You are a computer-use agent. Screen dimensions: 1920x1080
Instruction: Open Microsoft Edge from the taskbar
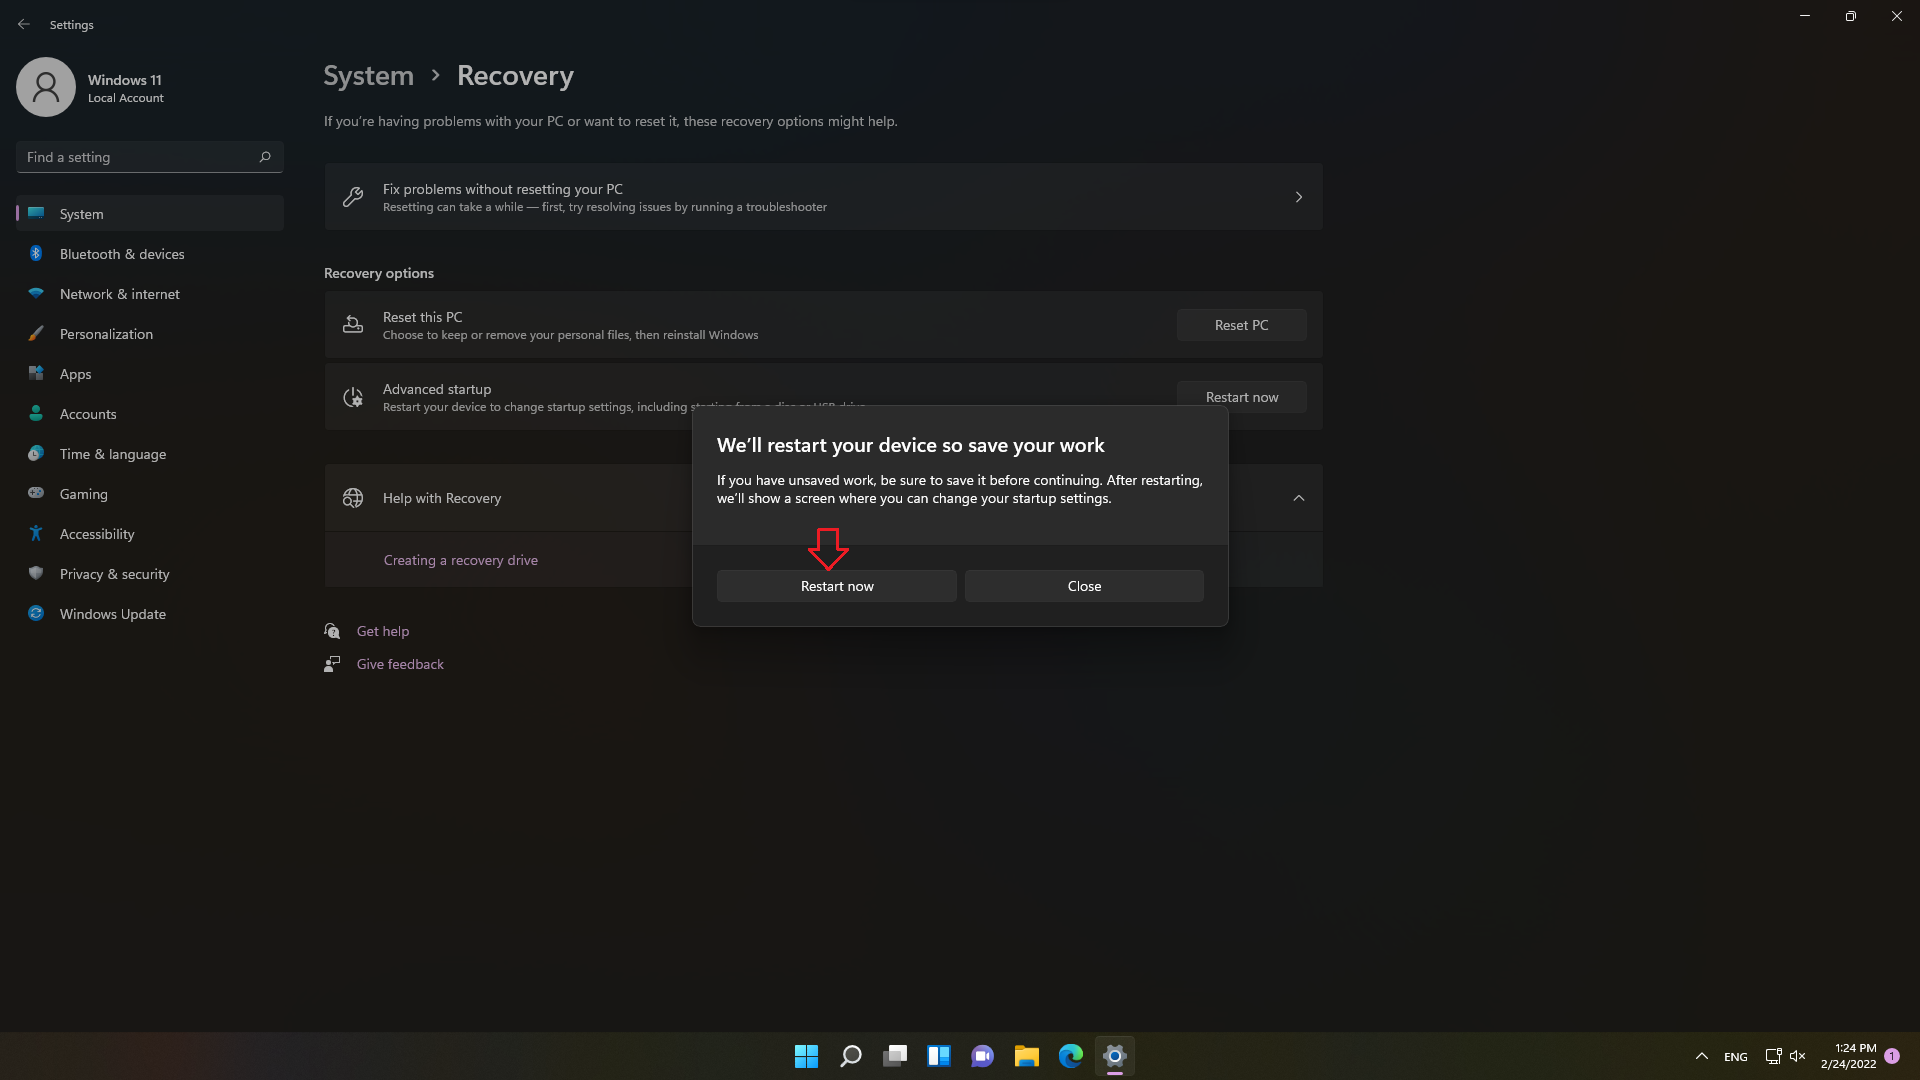click(1070, 1056)
